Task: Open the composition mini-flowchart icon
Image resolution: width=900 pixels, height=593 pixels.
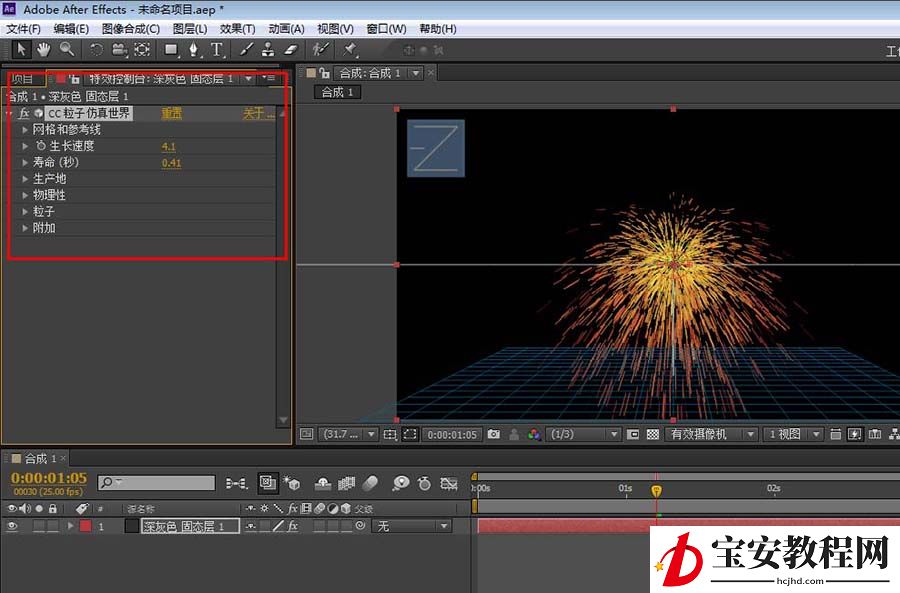Action: (236, 483)
